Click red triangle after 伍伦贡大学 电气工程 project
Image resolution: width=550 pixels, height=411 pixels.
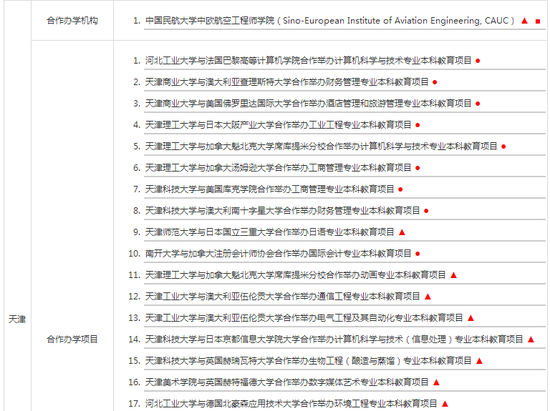click(x=471, y=318)
